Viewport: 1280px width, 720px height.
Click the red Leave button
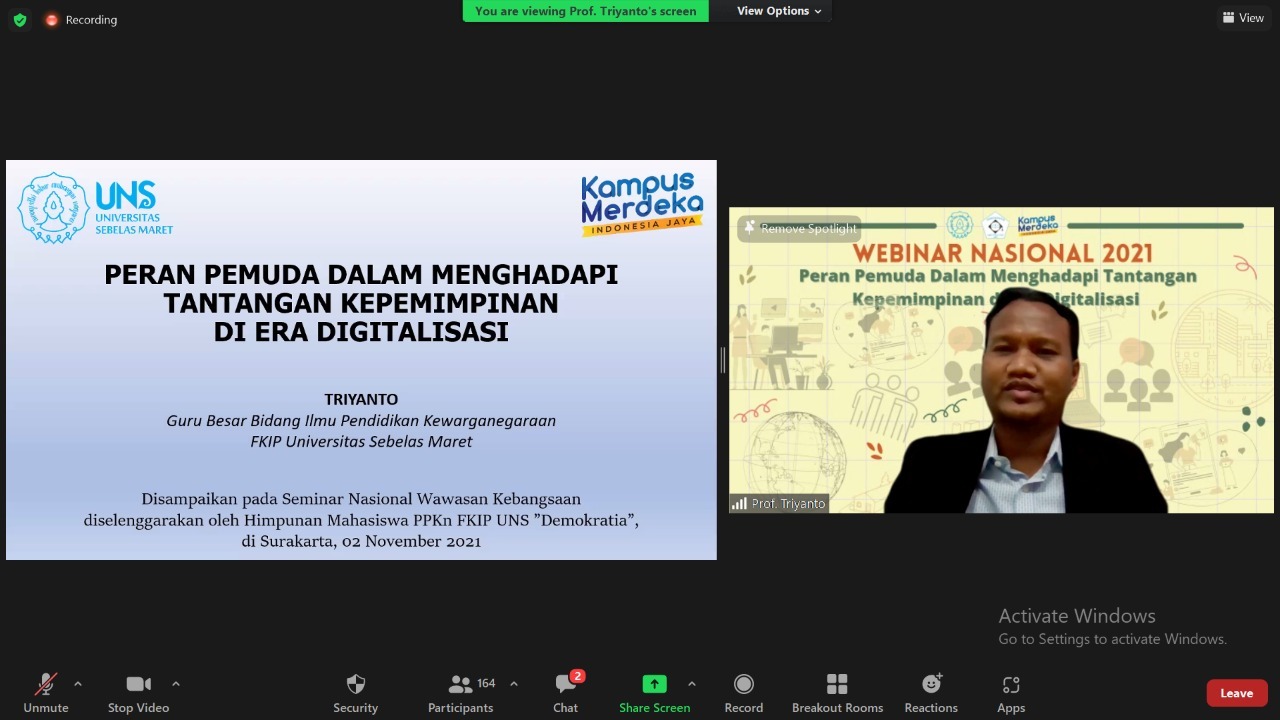(x=1236, y=693)
